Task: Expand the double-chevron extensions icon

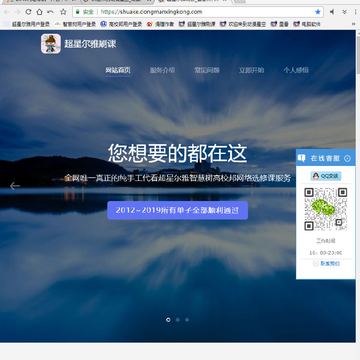Action: pyautogui.click(x=344, y=12)
